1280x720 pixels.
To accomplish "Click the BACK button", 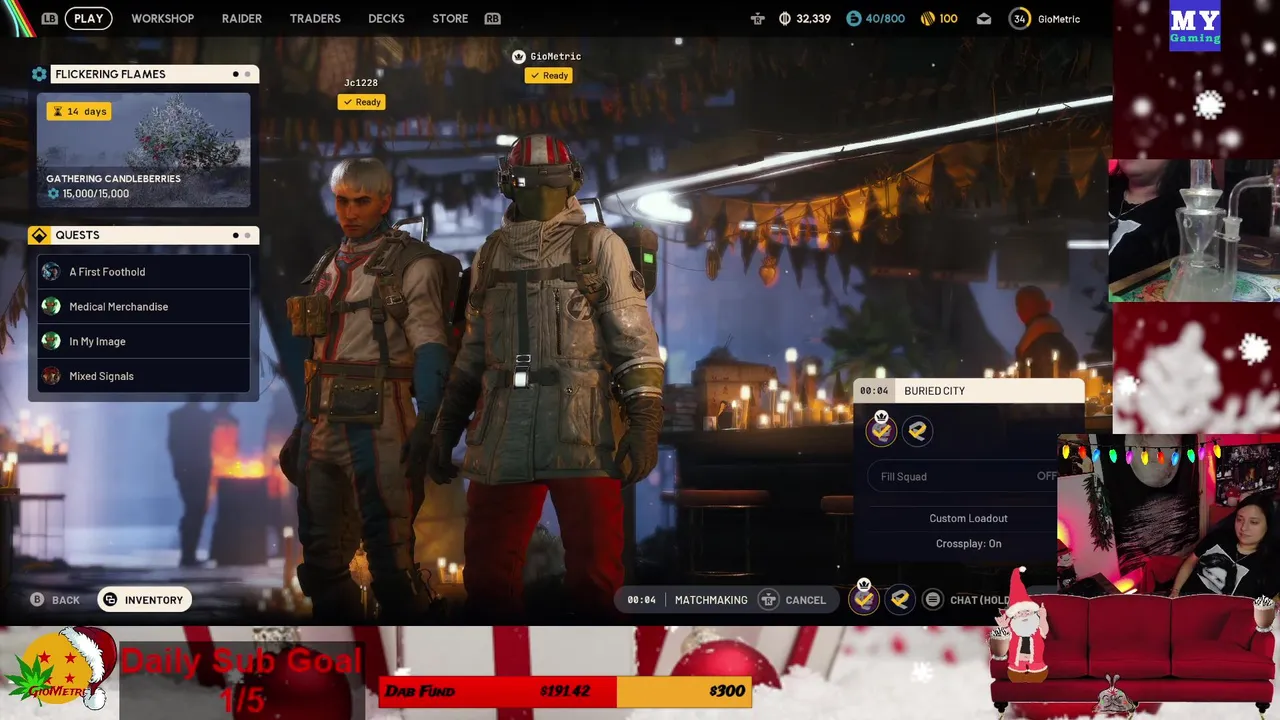I will pos(55,600).
